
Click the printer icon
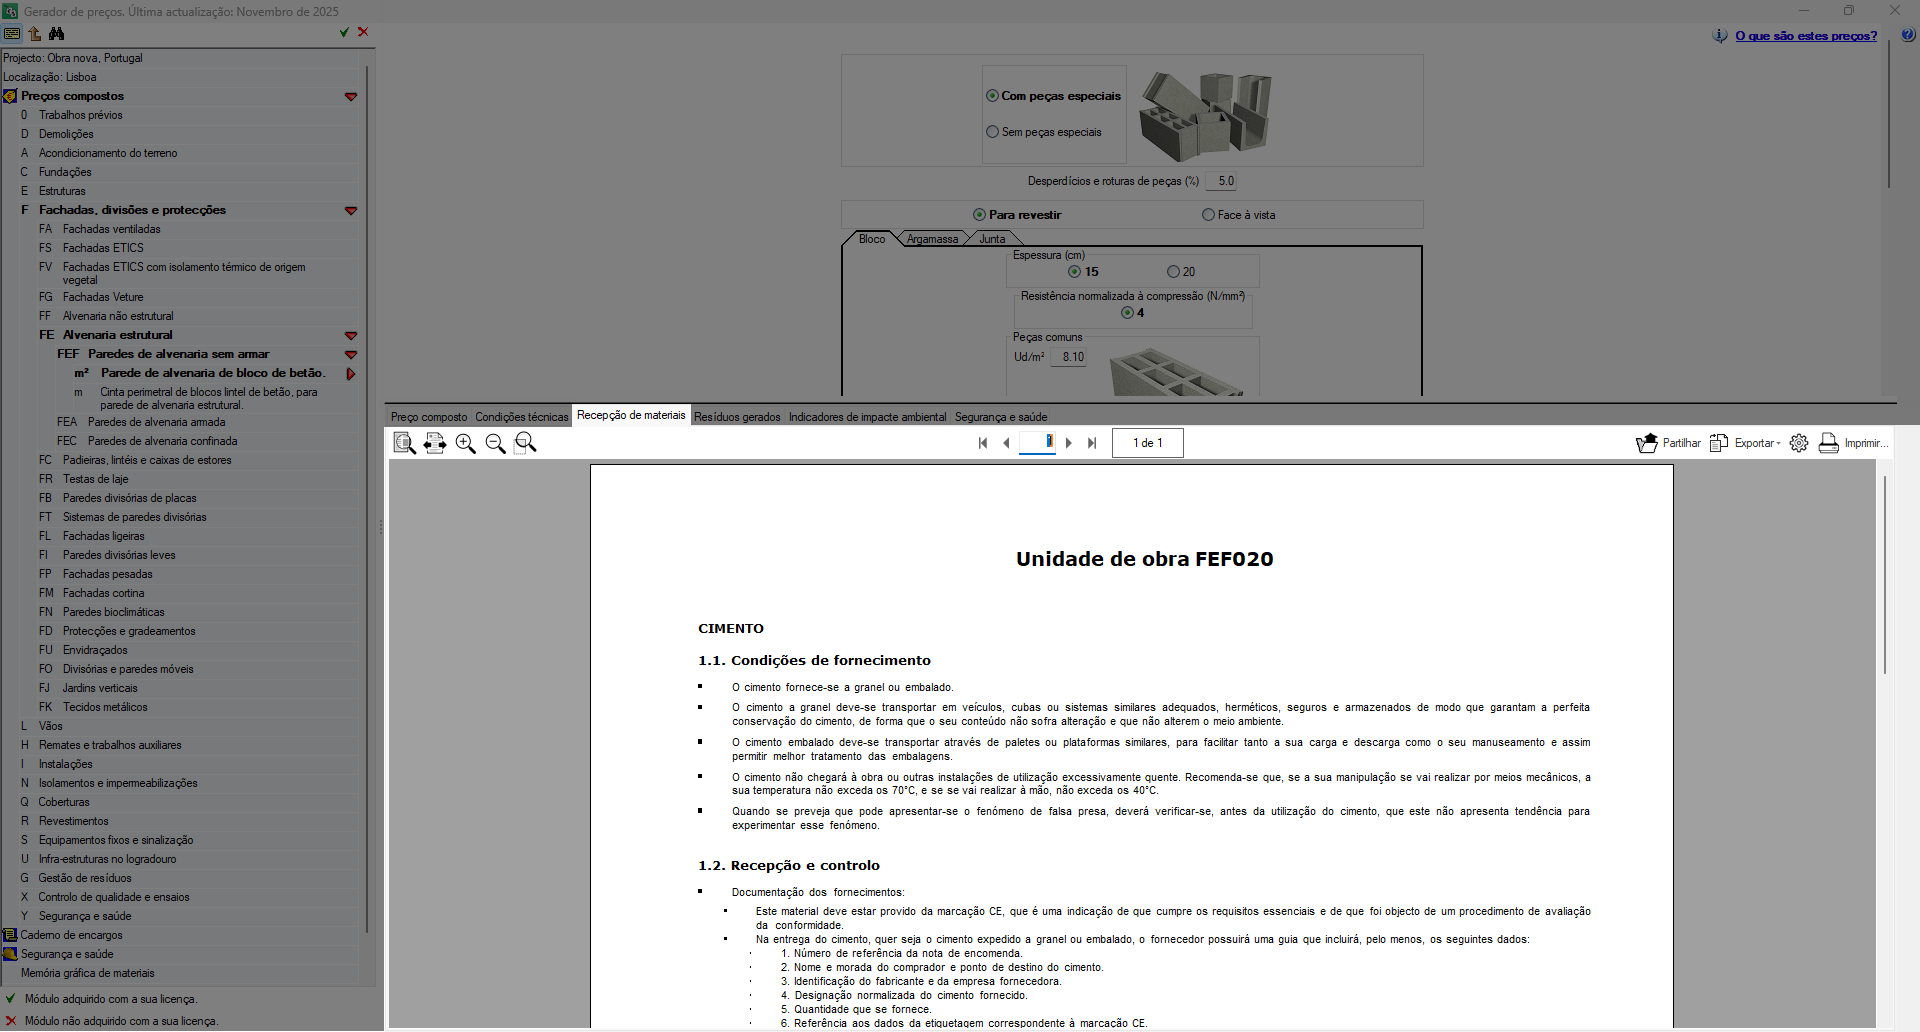coord(1828,443)
